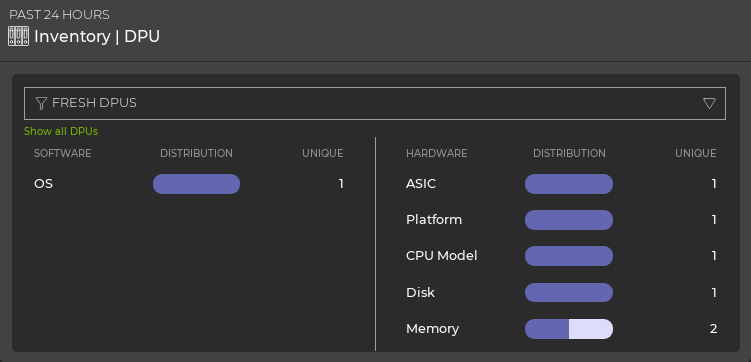Click the Disk unique count 1

point(714,292)
